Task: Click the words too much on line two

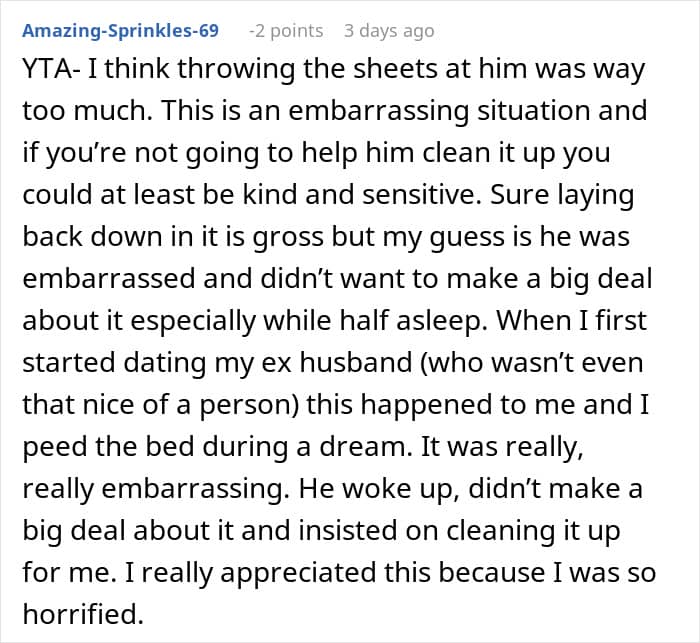Action: pyautogui.click(x=85, y=110)
